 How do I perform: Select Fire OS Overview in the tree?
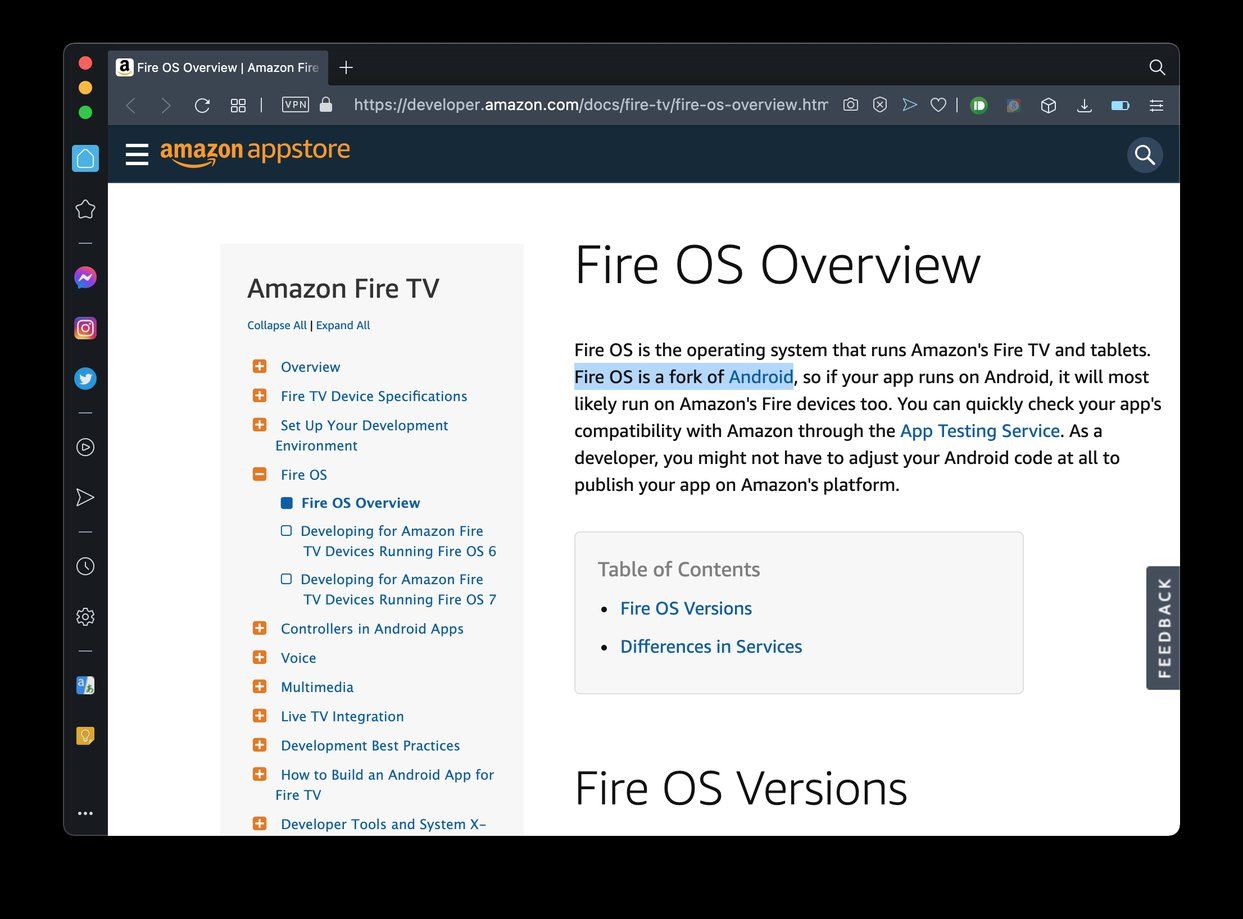(x=360, y=503)
